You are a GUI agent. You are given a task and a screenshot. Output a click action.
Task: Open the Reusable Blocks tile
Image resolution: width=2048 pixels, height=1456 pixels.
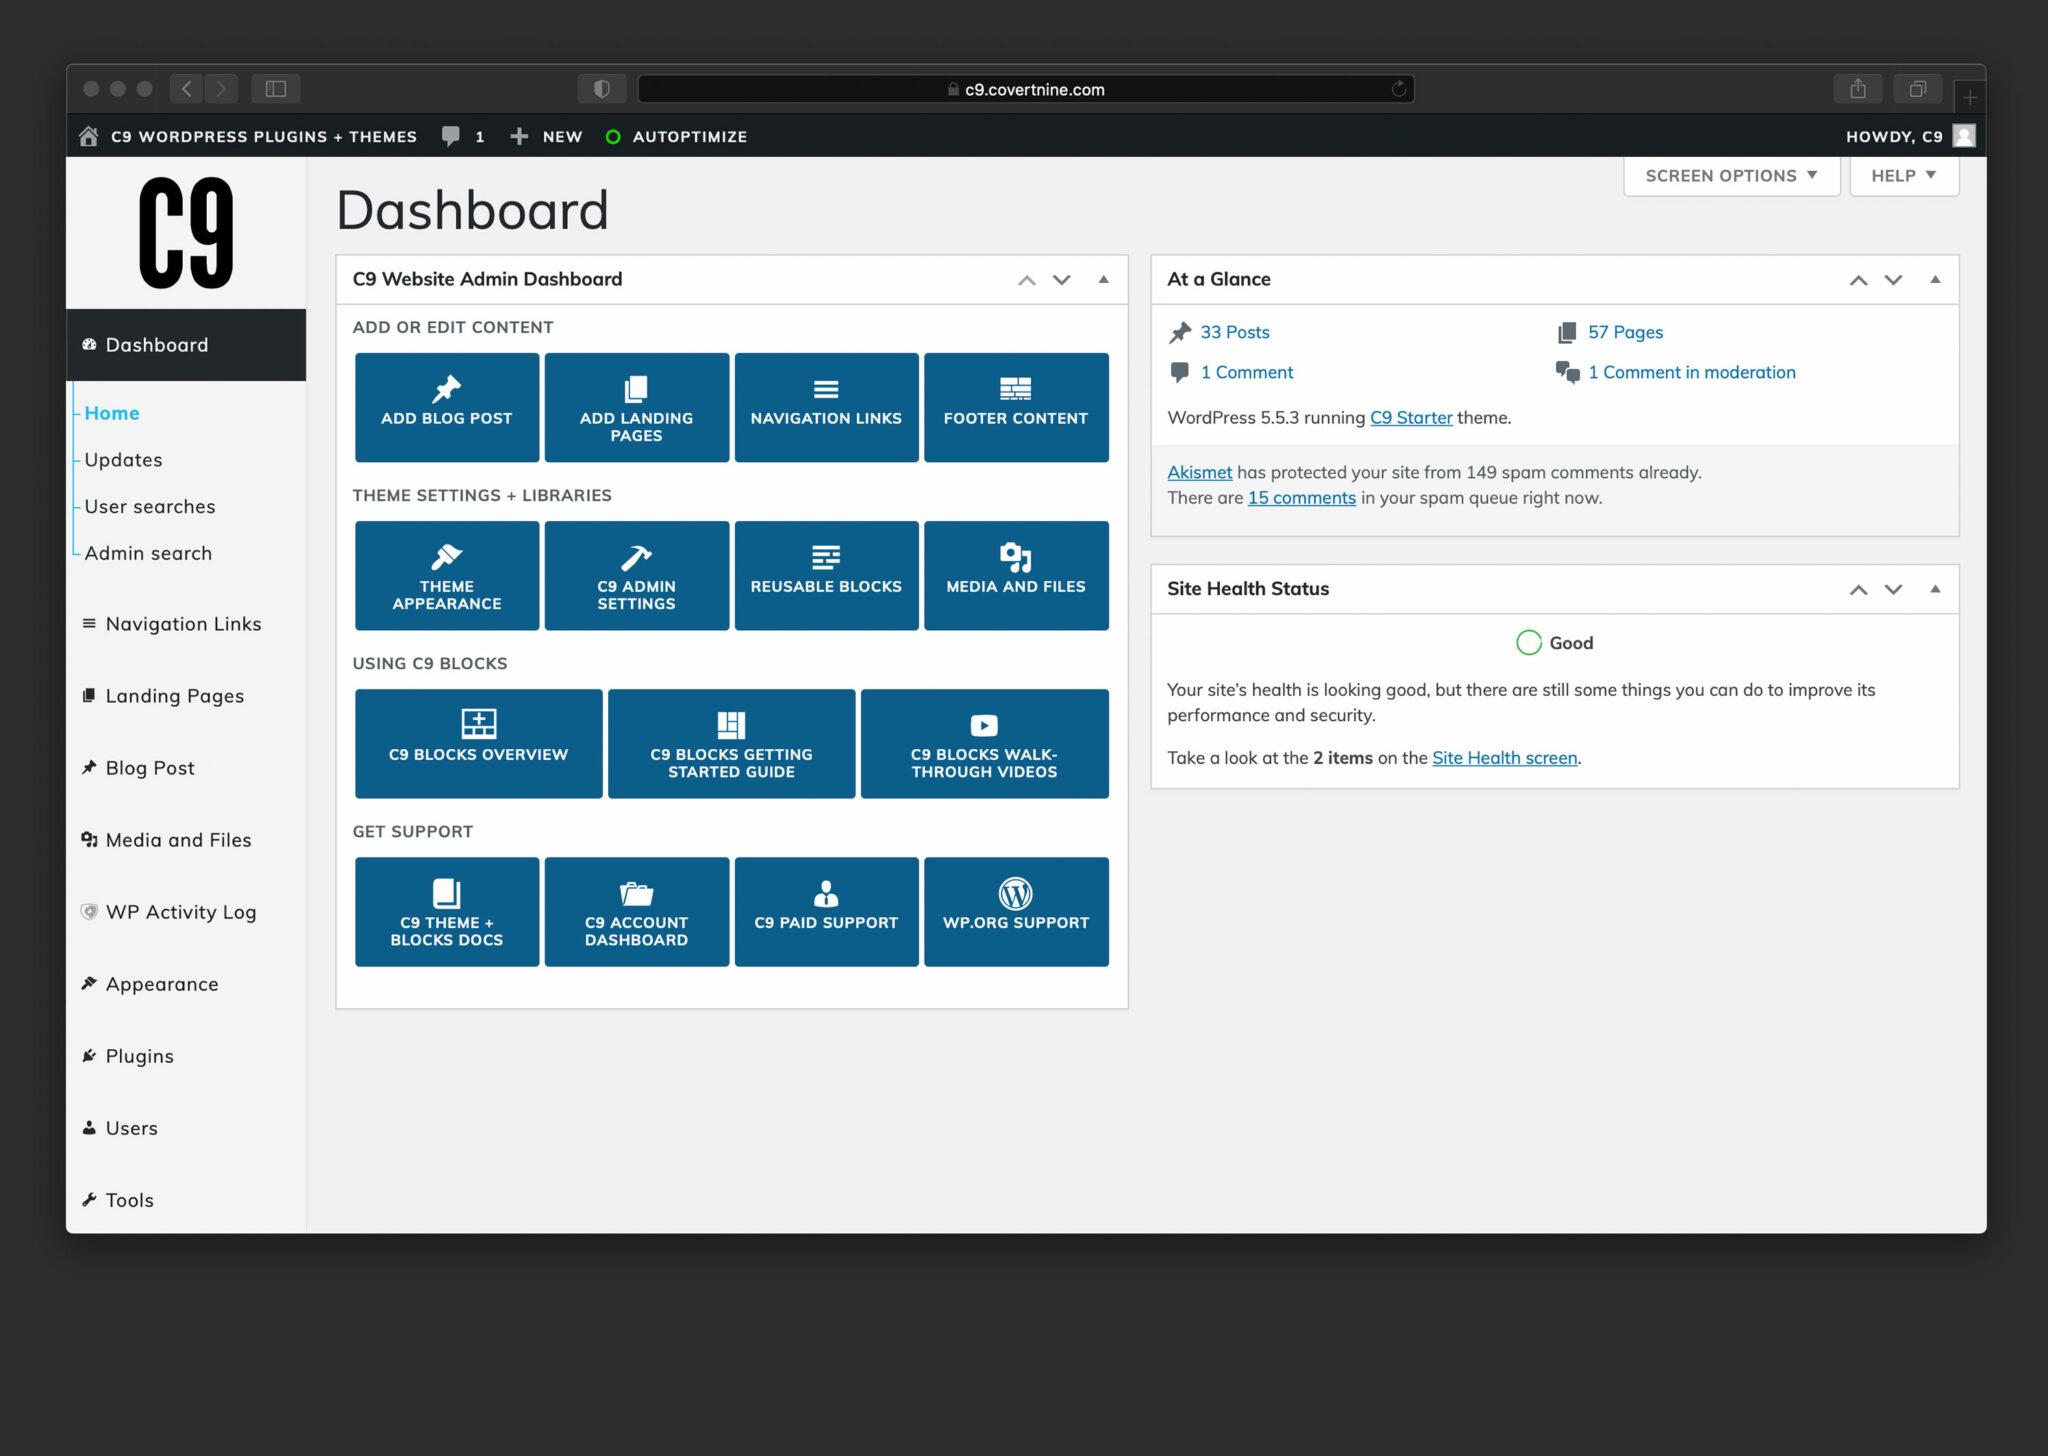(x=826, y=574)
